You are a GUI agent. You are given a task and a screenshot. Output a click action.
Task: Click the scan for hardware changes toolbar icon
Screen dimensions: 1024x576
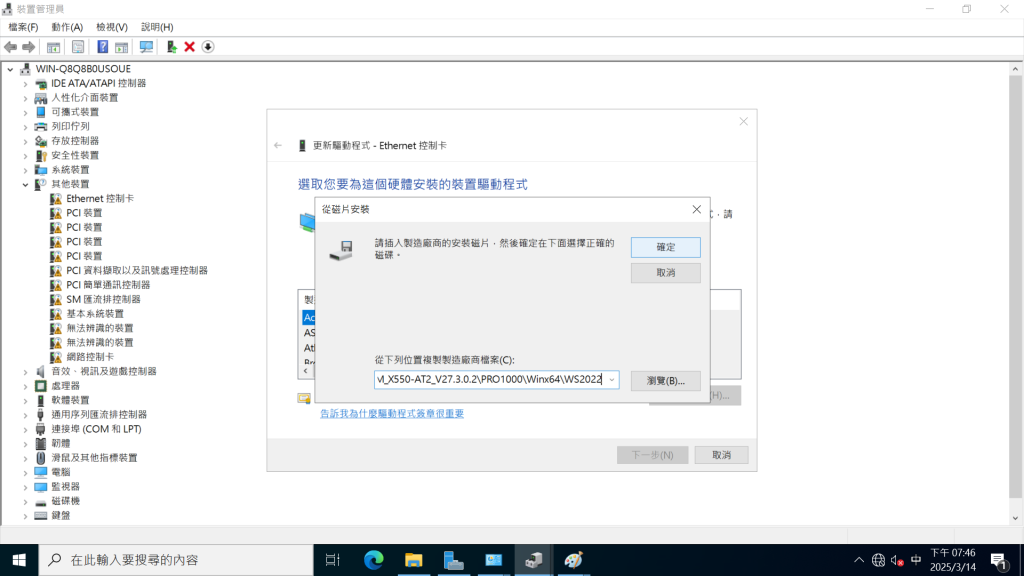pyautogui.click(x=146, y=47)
